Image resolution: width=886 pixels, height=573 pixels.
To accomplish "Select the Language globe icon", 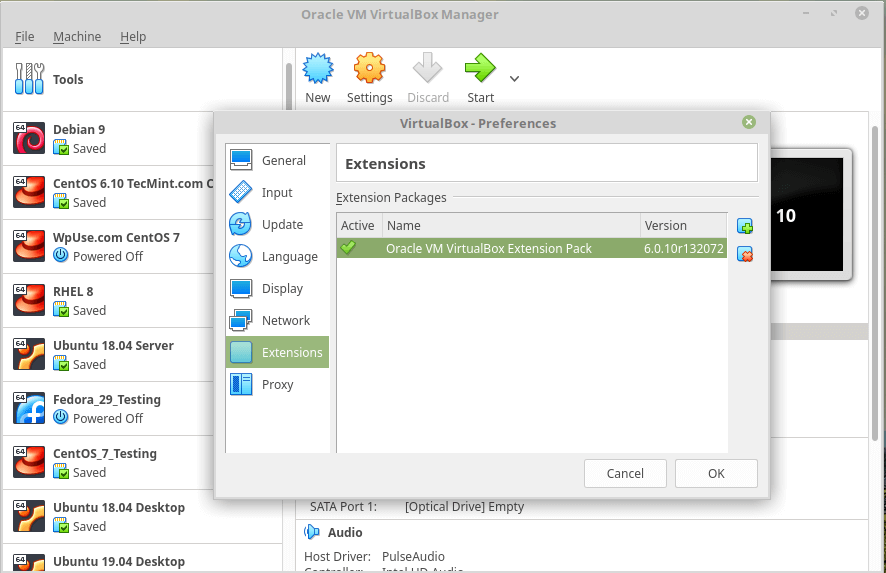I will coord(241,256).
